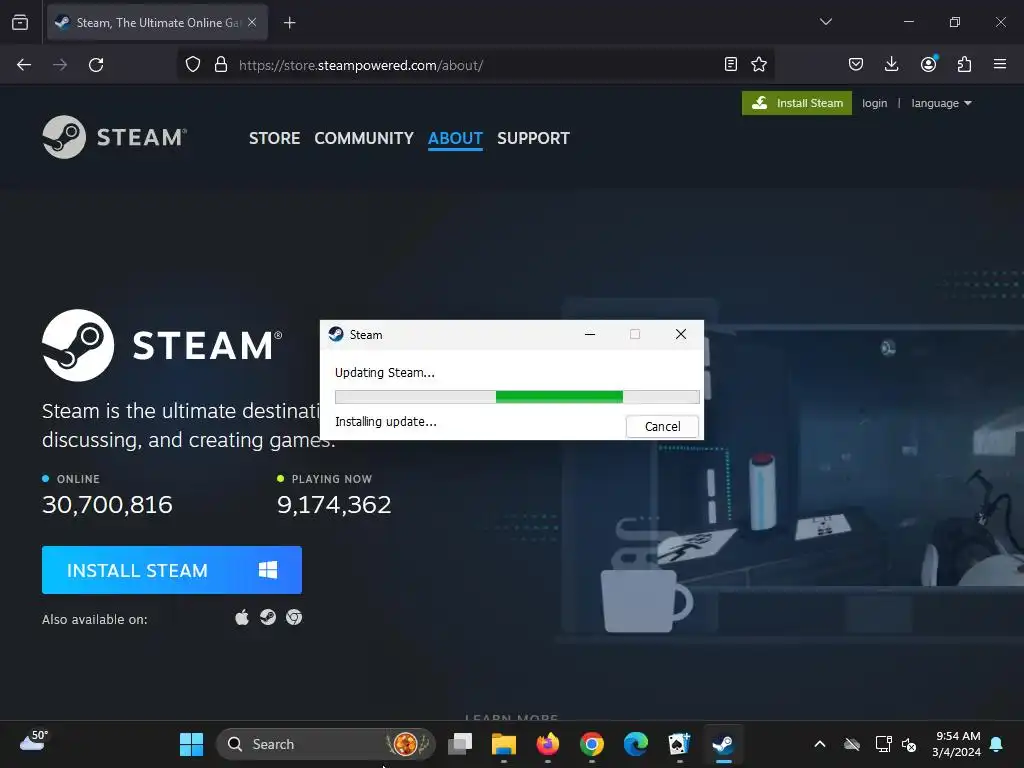This screenshot has height=768, width=1024.
Task: Show hidden system tray icons
Action: 820,744
